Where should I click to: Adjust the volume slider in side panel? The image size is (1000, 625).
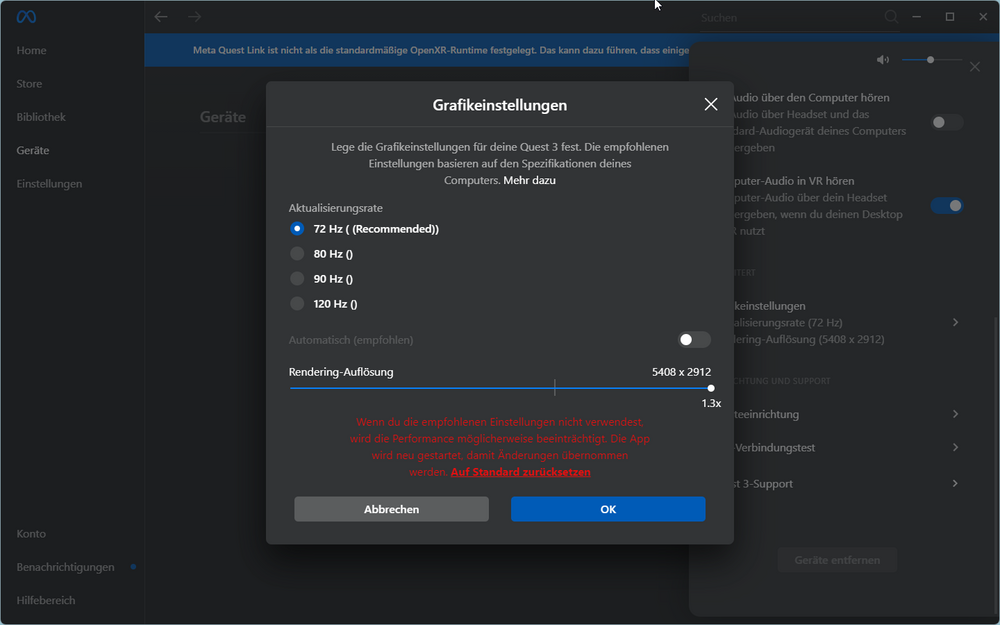932,60
